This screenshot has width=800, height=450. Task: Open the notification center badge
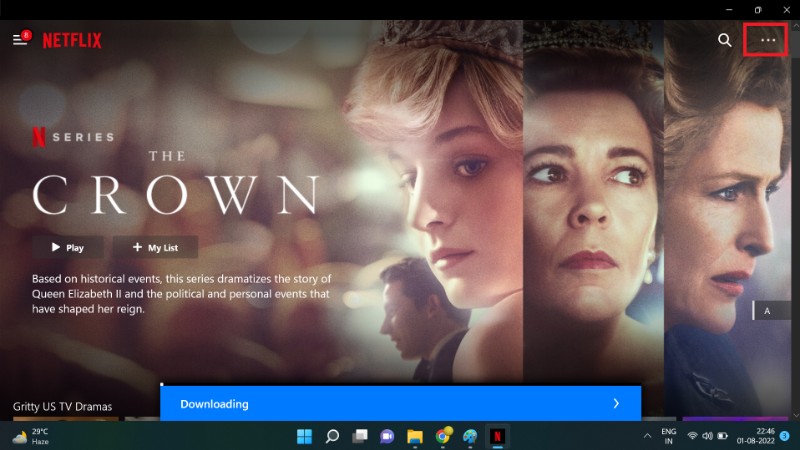click(x=785, y=436)
